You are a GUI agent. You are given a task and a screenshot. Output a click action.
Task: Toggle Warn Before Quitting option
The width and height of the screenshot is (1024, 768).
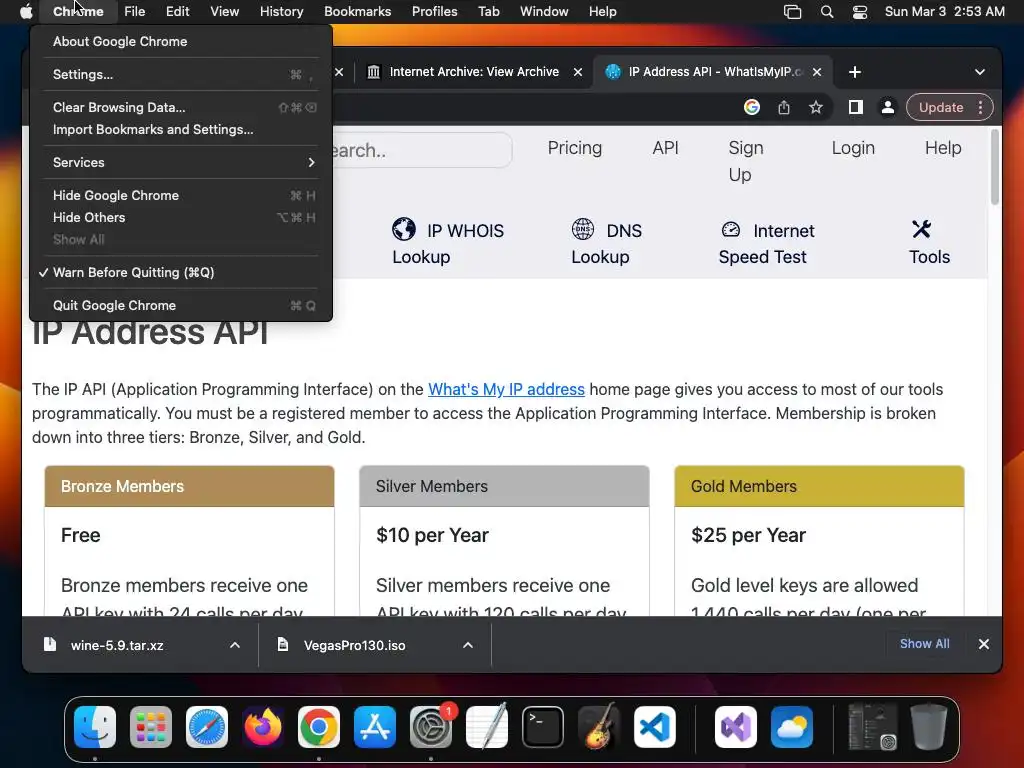pyautogui.click(x=181, y=272)
